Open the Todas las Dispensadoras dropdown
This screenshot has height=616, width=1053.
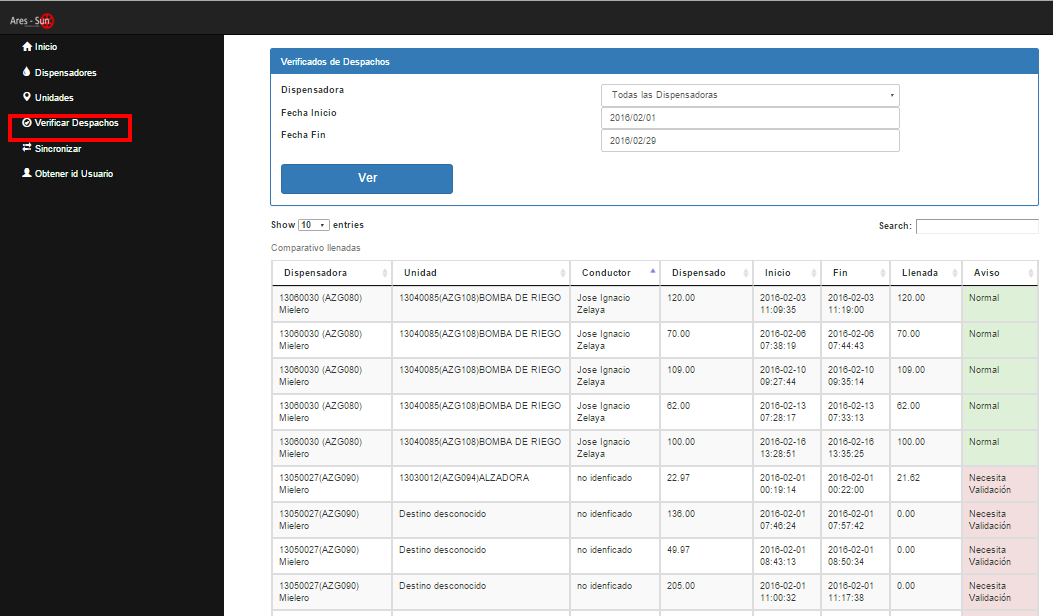[749, 94]
